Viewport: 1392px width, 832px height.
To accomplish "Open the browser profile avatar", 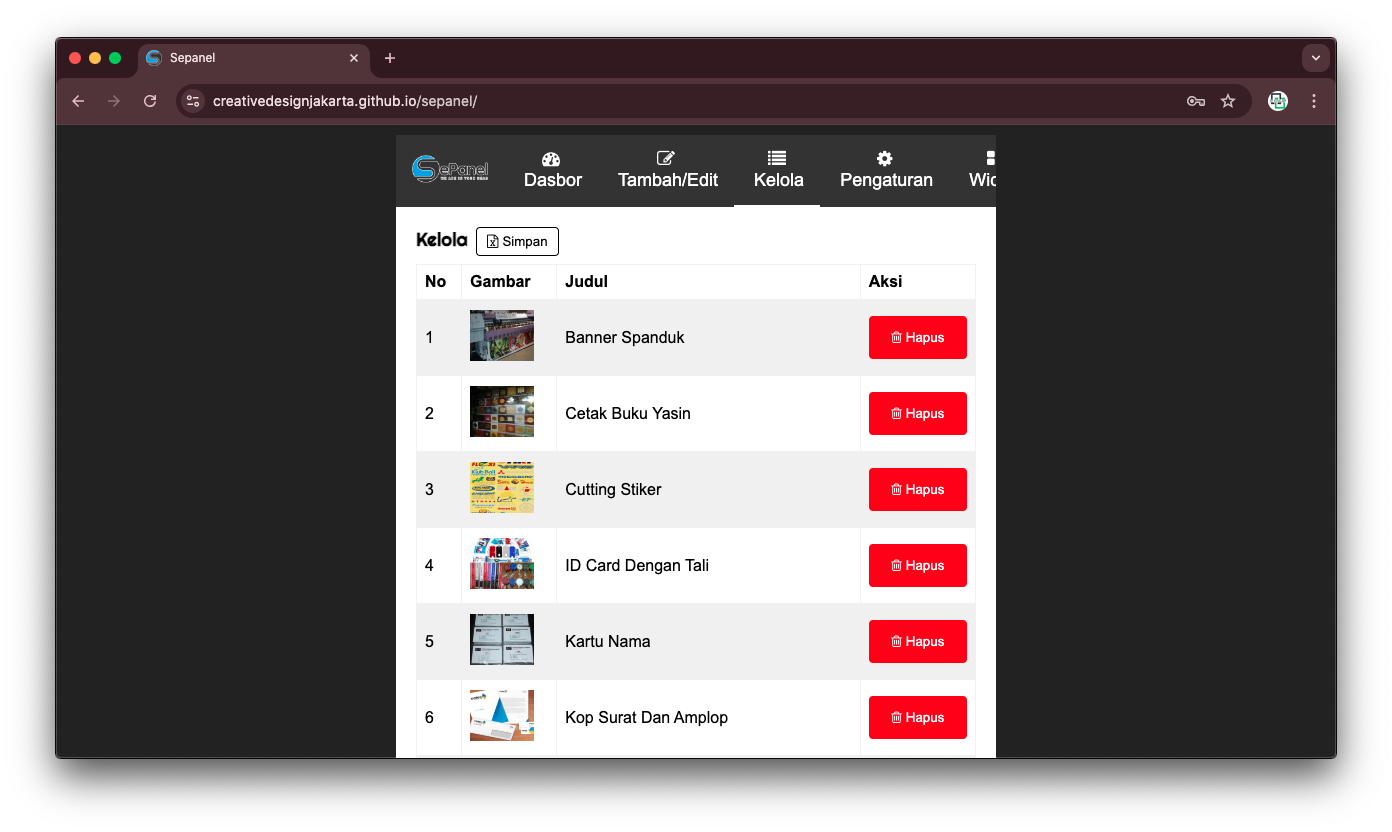I will click(1278, 101).
